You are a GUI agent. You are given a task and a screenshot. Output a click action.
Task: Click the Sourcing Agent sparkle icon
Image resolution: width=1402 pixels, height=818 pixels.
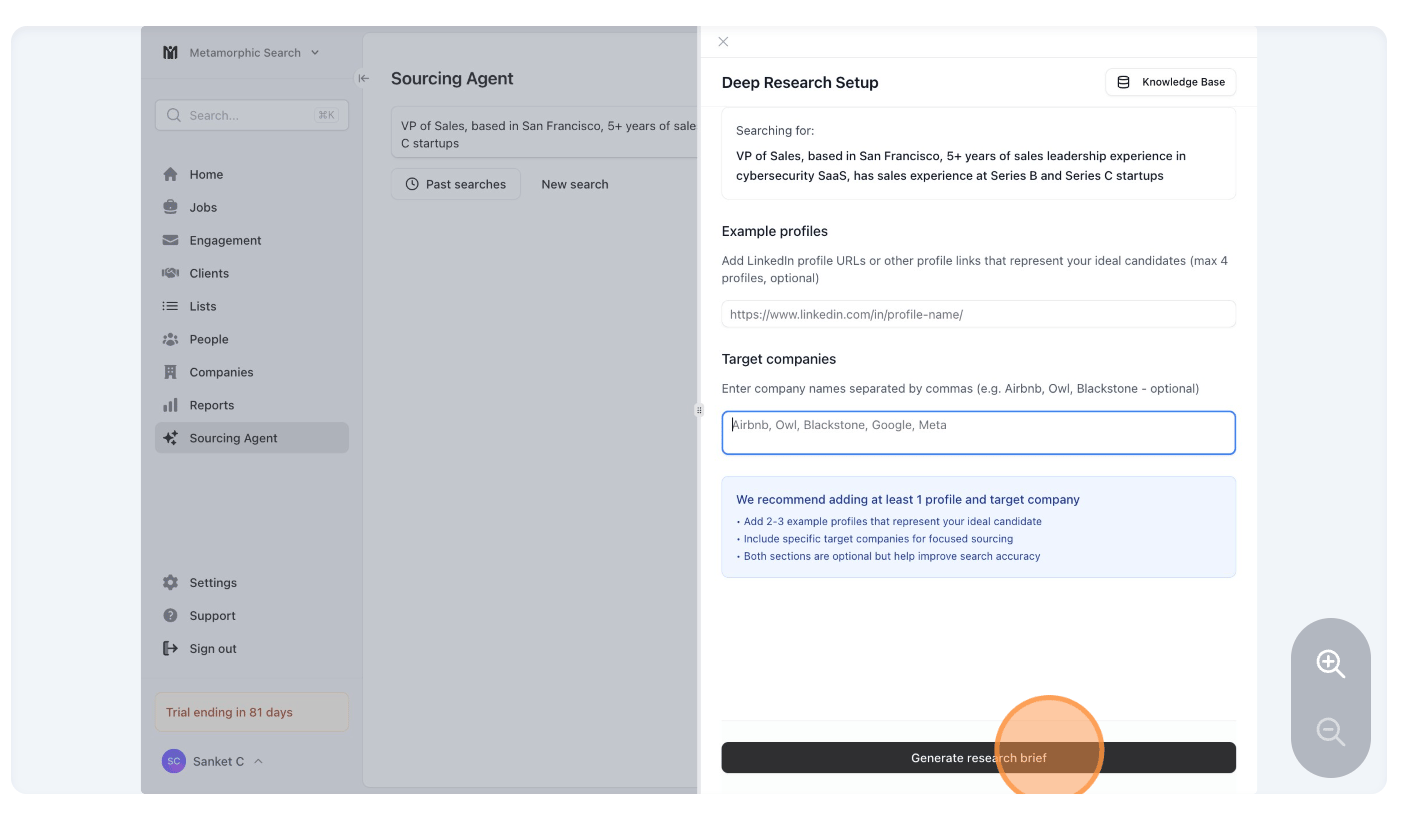tap(170, 438)
